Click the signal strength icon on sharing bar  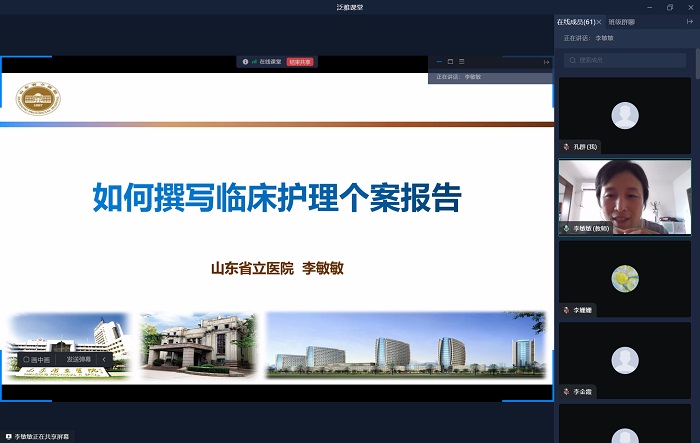point(254,62)
